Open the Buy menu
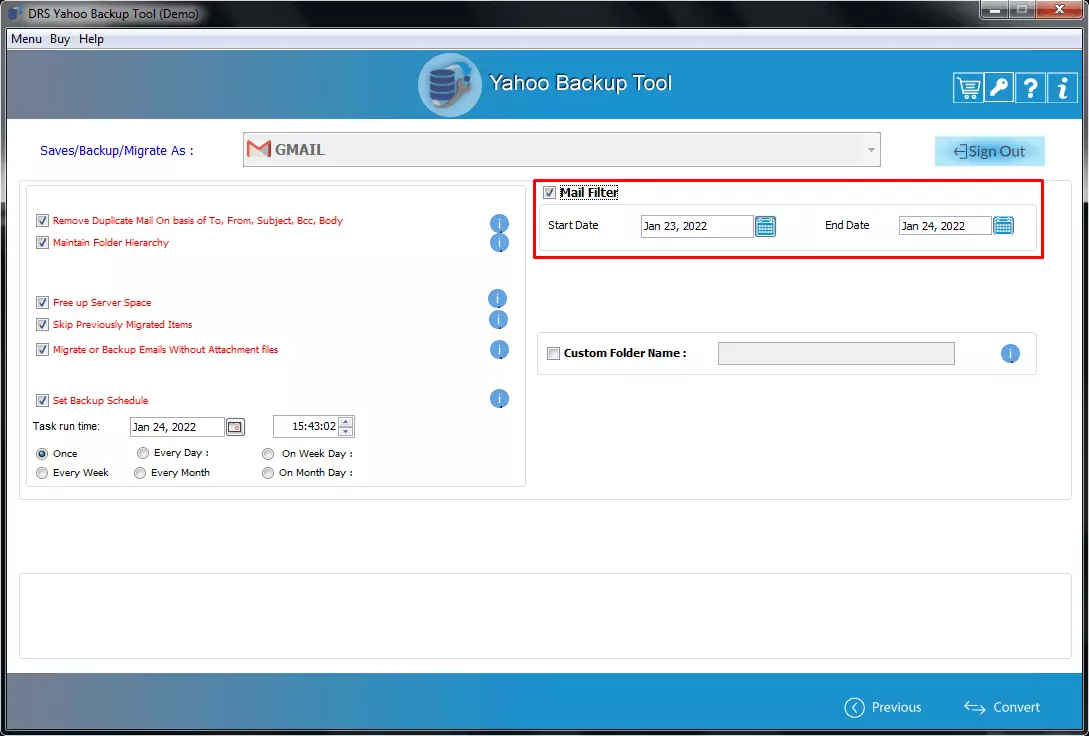Viewport: 1089px width, 736px height. pyautogui.click(x=60, y=39)
